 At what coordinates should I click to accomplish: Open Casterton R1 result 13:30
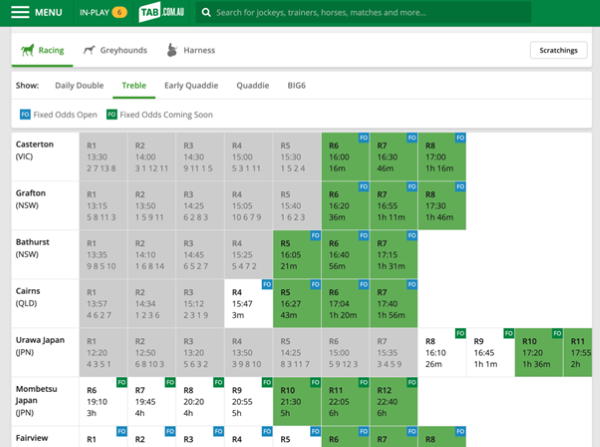103,157
